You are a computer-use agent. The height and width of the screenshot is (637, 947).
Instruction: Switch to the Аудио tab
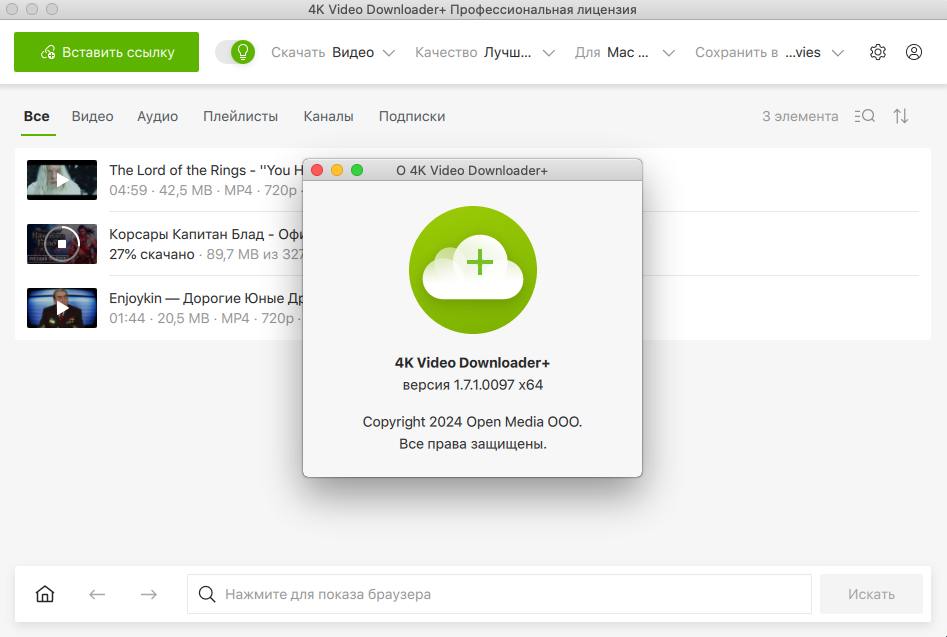(158, 116)
